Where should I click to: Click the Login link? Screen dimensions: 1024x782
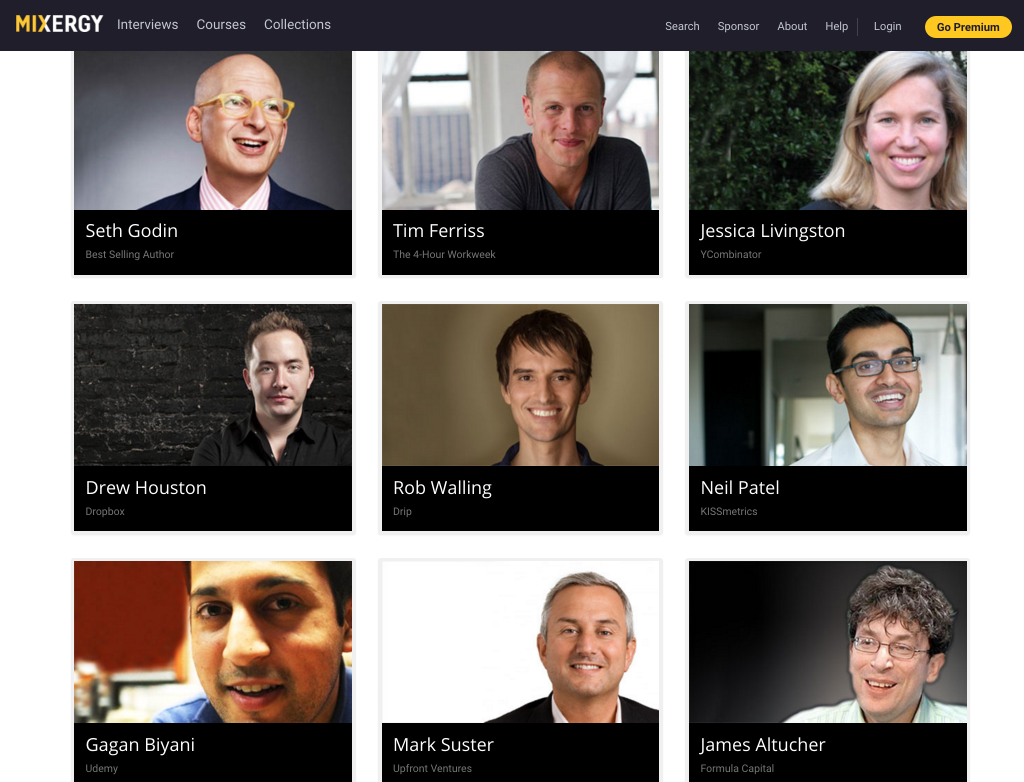pos(888,26)
